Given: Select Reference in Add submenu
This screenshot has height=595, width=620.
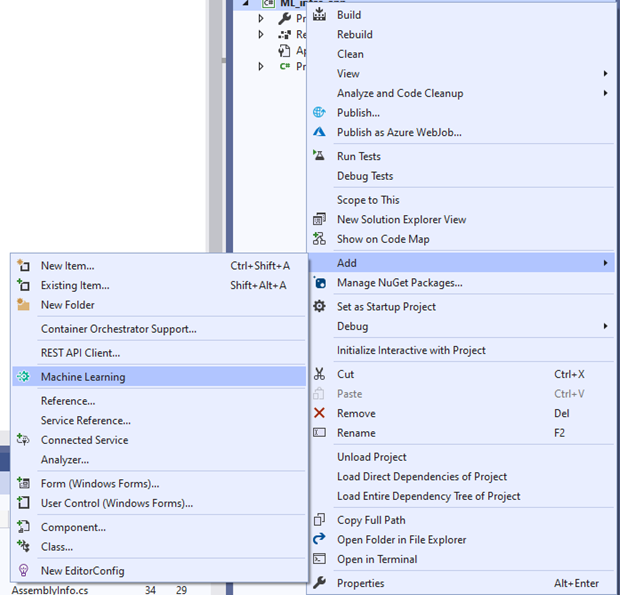Looking at the screenshot, I should [159, 401].
